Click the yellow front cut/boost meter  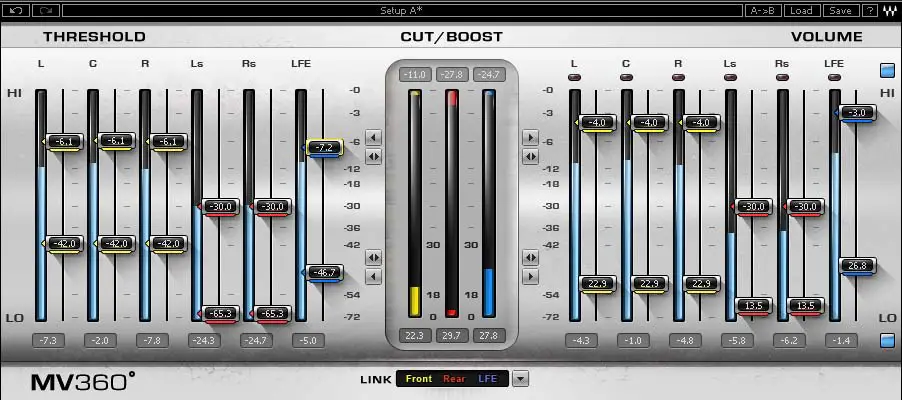[x=414, y=203]
